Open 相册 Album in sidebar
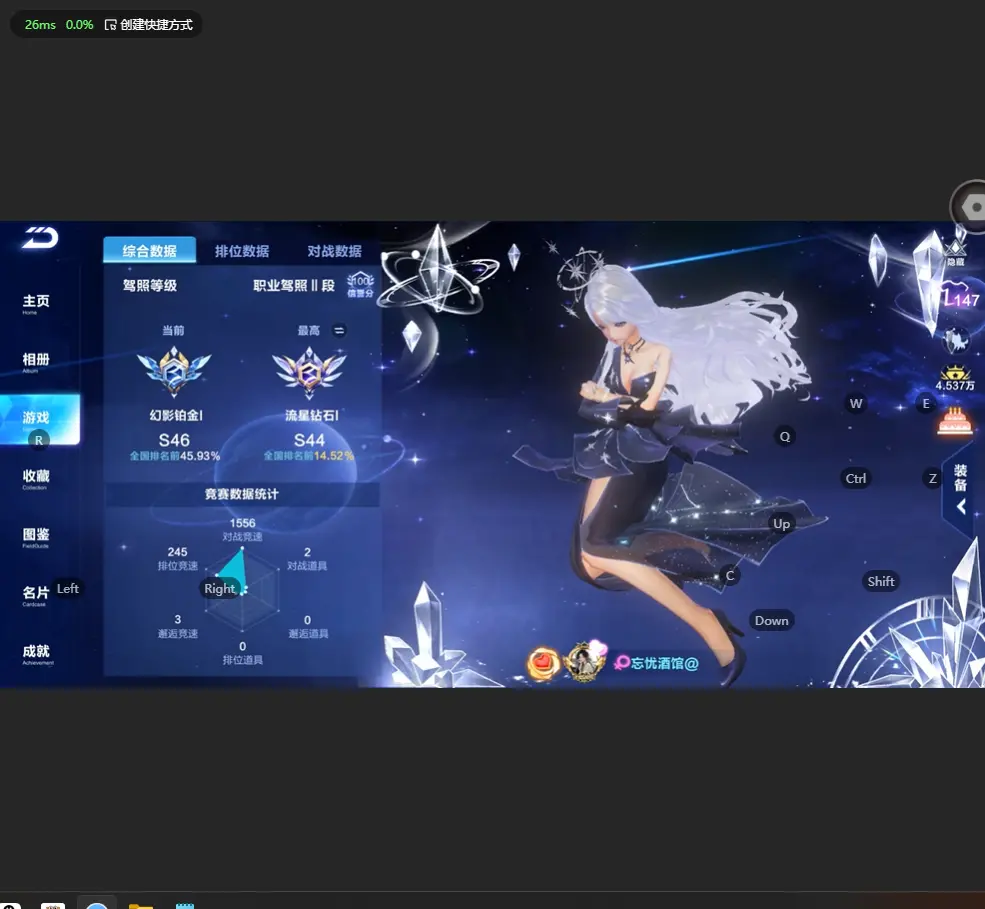 36,361
